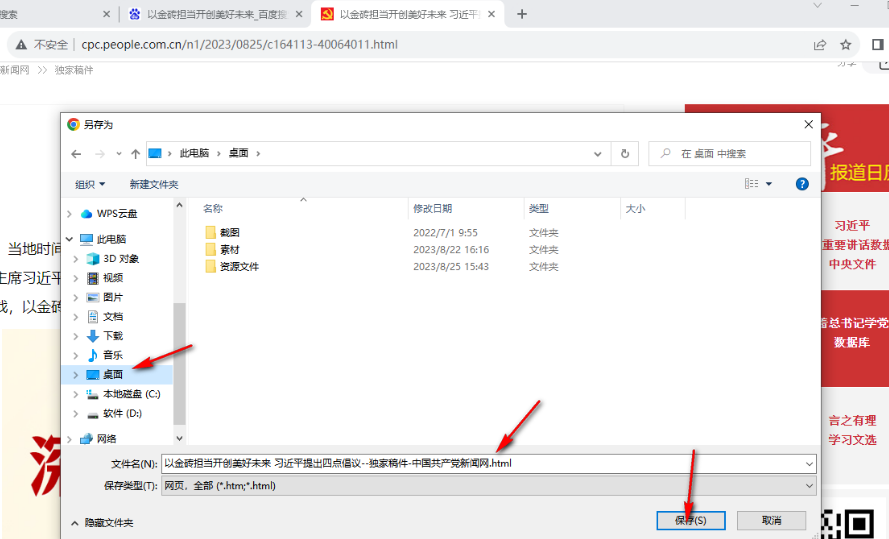The width and height of the screenshot is (889, 539).
Task: Select 图片 in navigation pane
Action: pyautogui.click(x=113, y=297)
